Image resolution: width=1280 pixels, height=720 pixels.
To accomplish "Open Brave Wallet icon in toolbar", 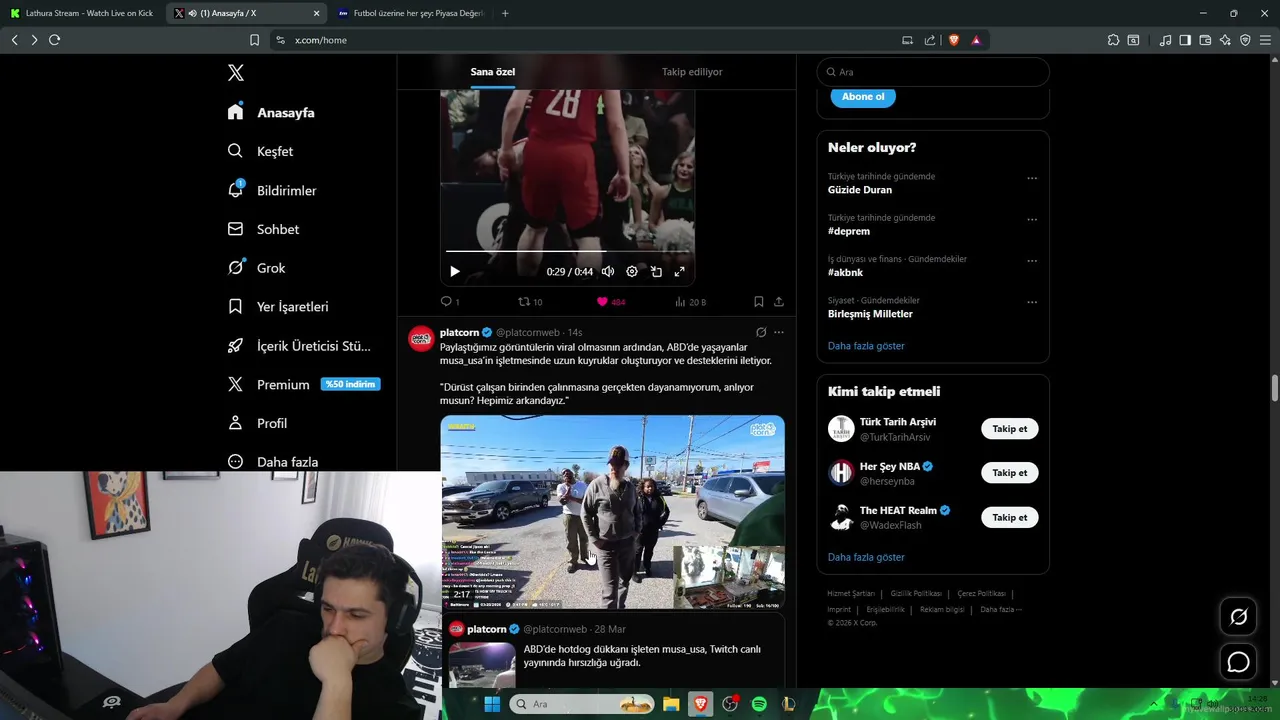I will [1205, 40].
